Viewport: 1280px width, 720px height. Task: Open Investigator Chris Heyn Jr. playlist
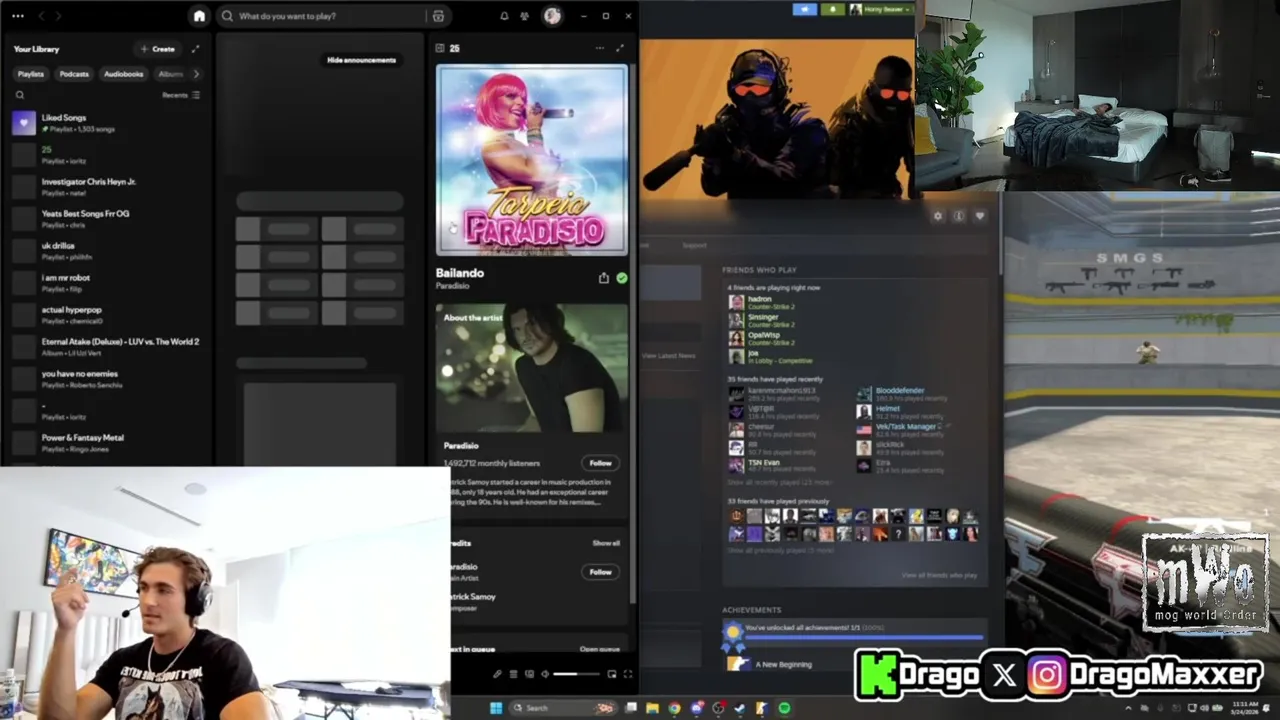click(106, 187)
